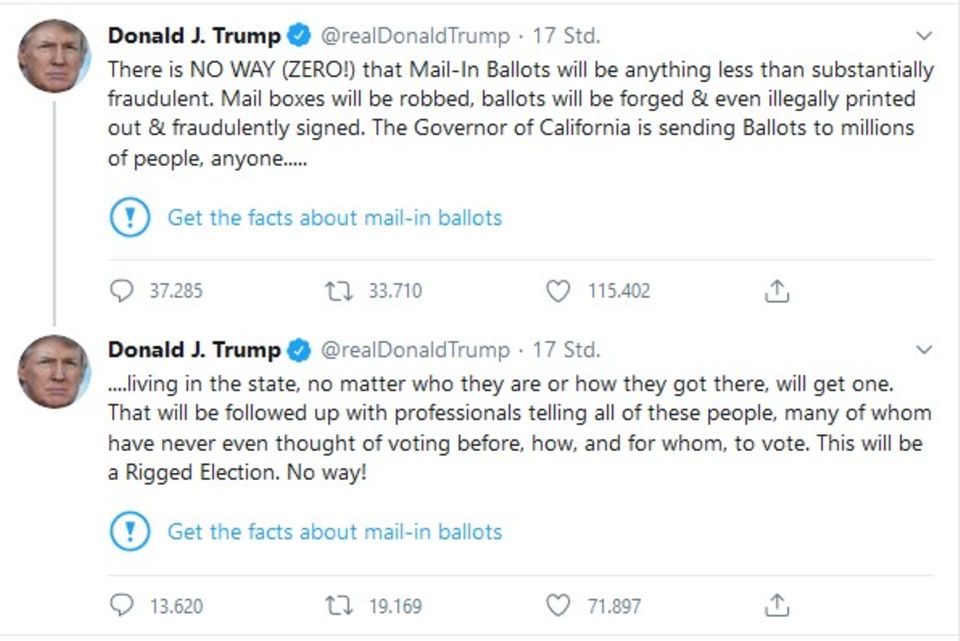Click the reply icon on the first tweet
The image size is (960, 641).
121,291
